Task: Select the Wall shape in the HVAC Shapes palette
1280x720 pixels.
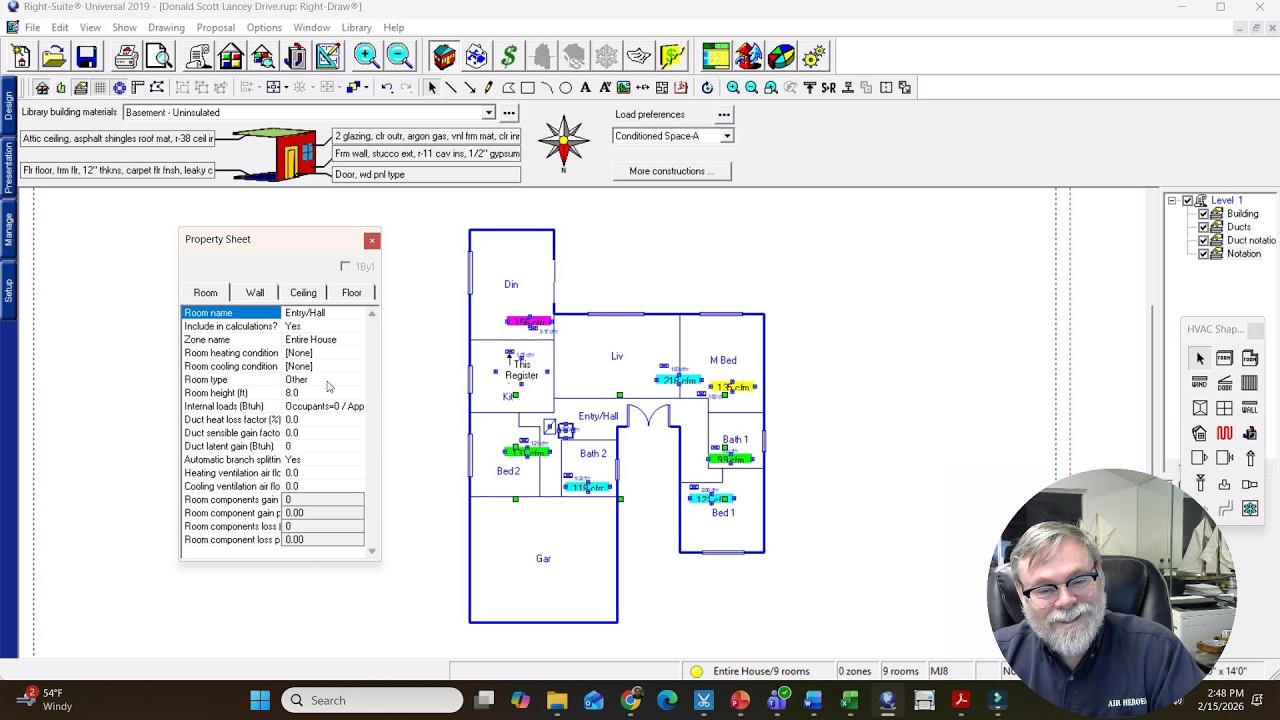Action: coord(1249,408)
